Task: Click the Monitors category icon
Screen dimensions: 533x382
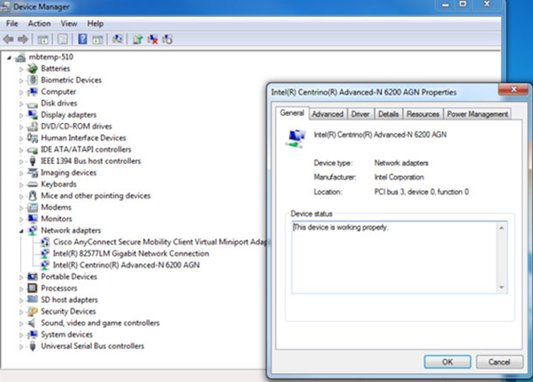Action: [x=33, y=219]
